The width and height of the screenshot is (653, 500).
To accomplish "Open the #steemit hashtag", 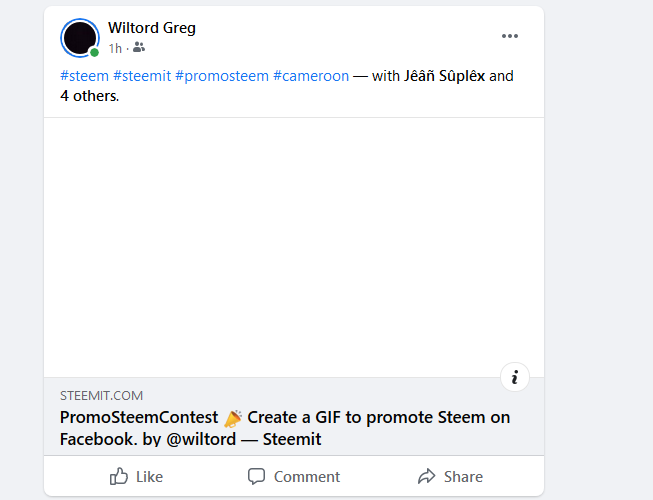I will 142,76.
